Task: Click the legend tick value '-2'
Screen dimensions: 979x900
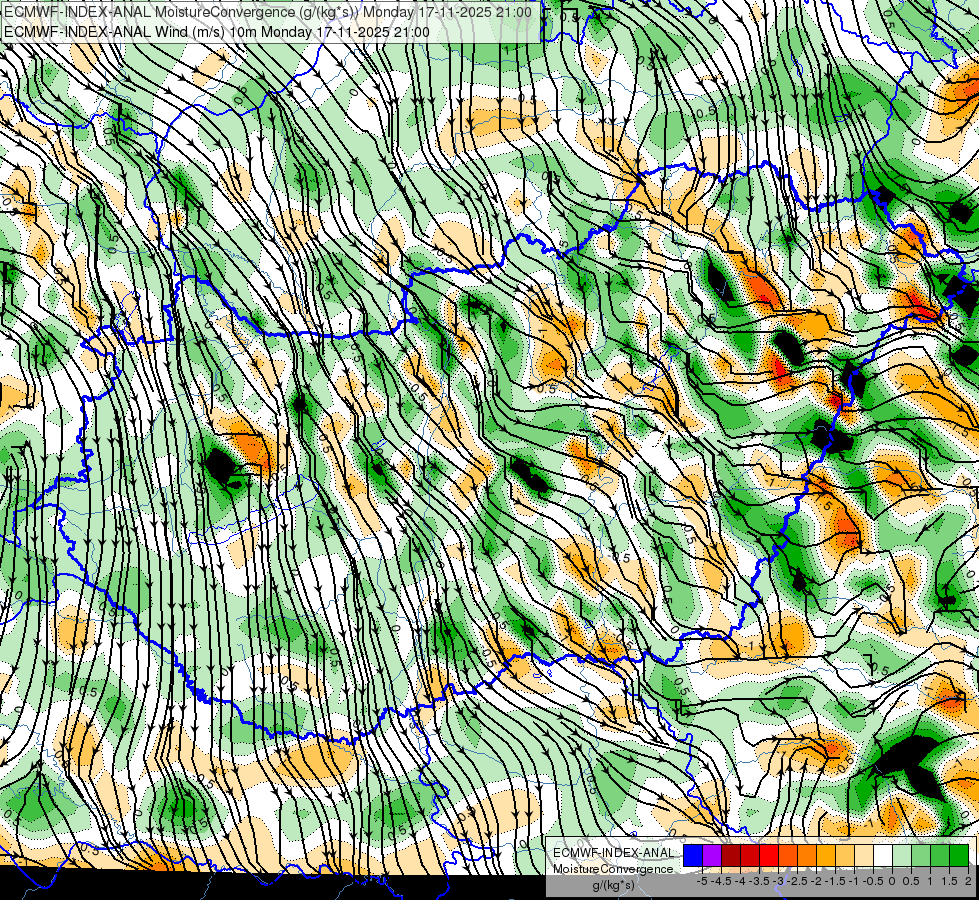Action: [x=816, y=881]
